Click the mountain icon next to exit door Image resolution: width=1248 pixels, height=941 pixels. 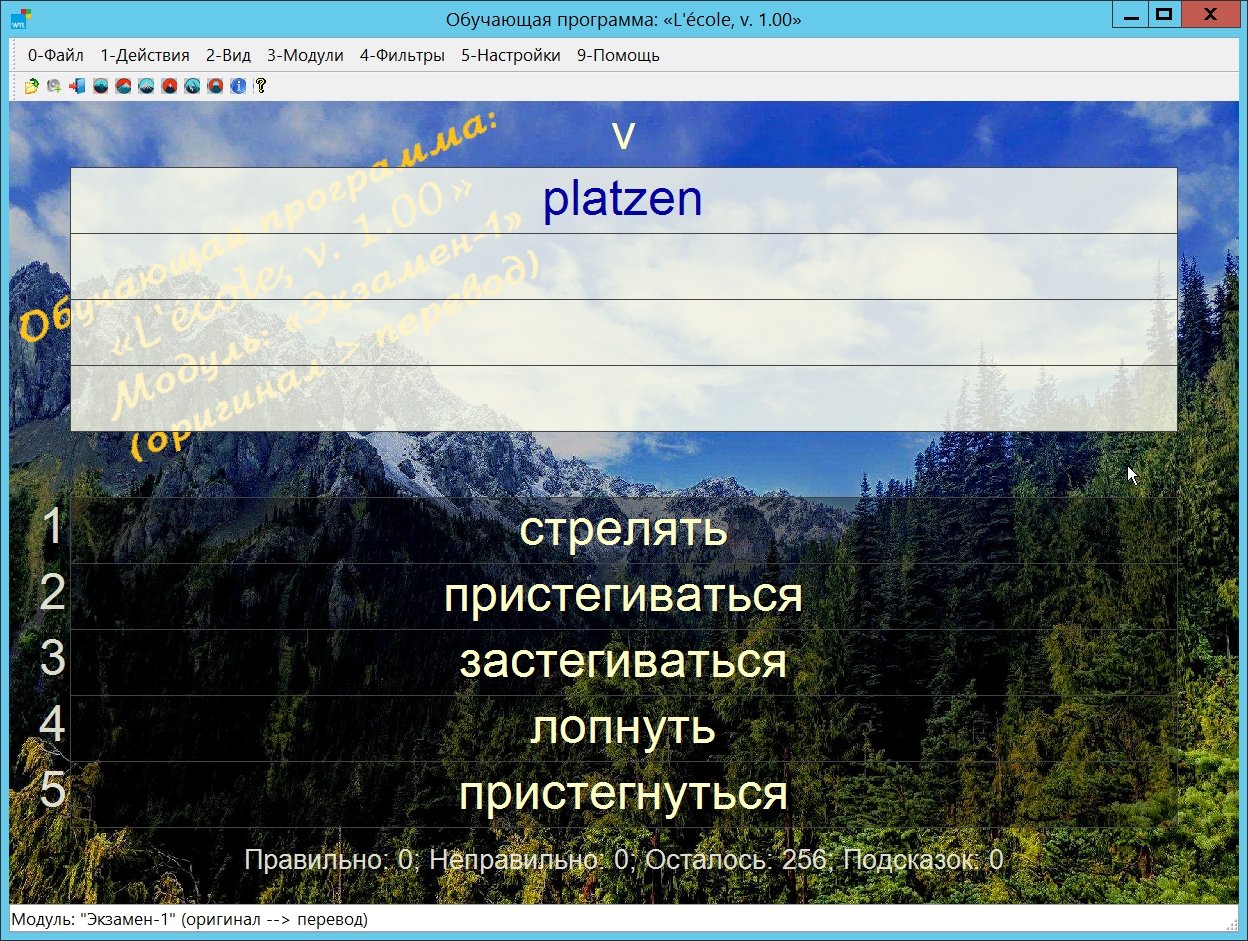point(100,86)
